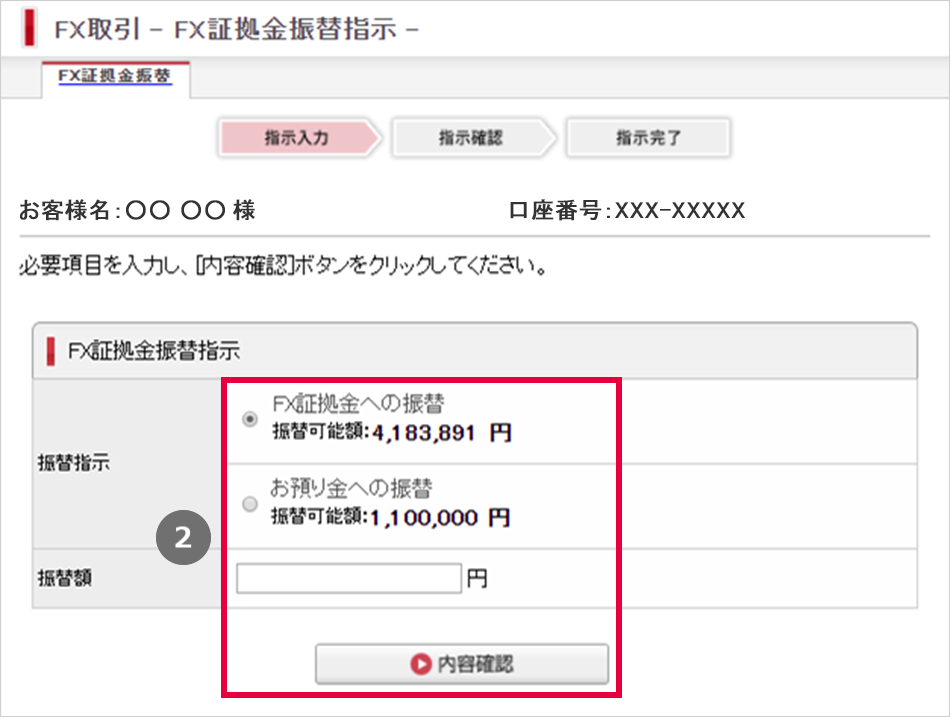The height and width of the screenshot is (717, 950).
Task: Click red bar icon in FX証拠金振替指示 panel header
Action: [x=52, y=351]
